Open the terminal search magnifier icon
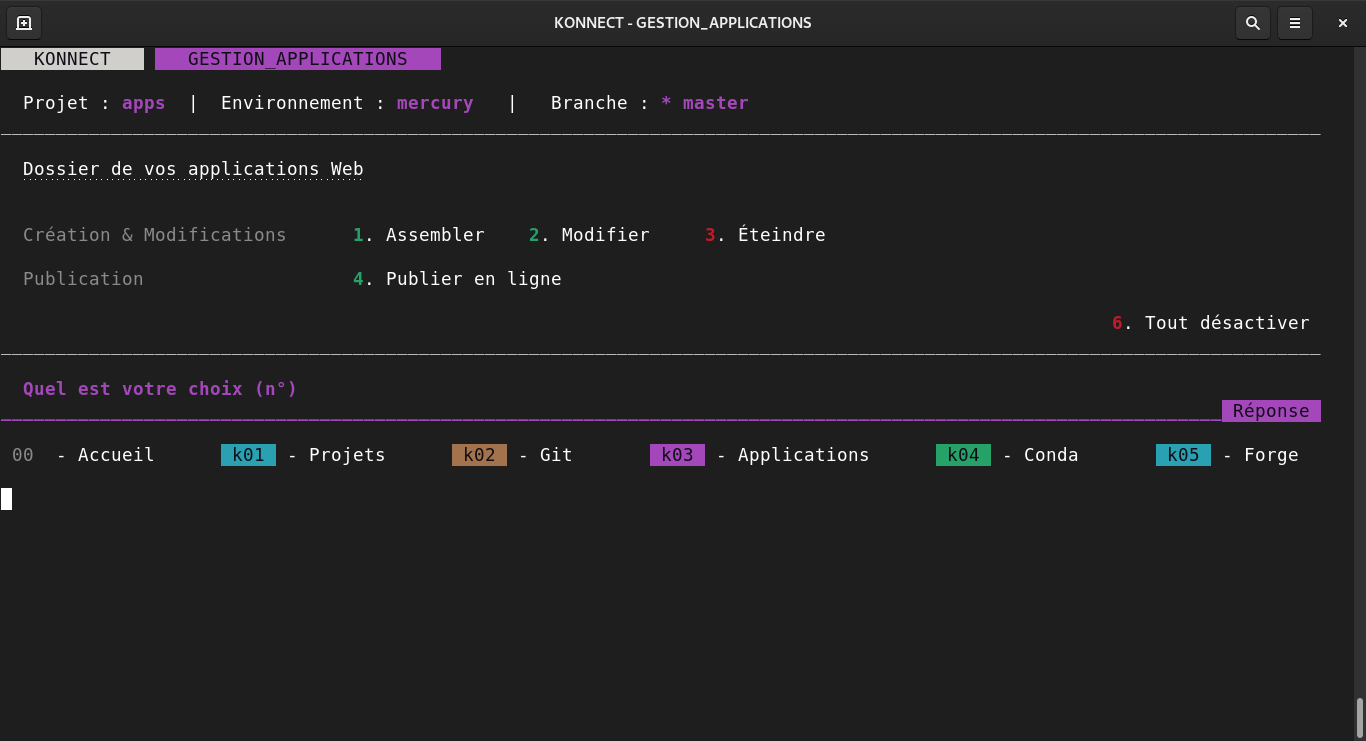 (x=1252, y=23)
